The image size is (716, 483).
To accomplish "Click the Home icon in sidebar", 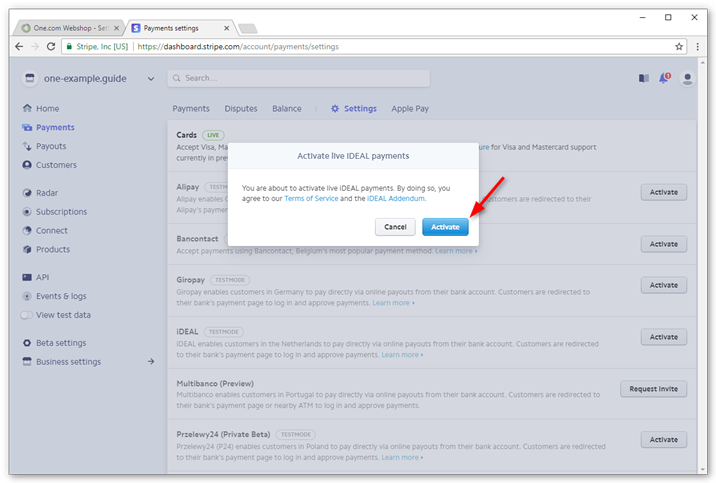I will click(x=27, y=108).
